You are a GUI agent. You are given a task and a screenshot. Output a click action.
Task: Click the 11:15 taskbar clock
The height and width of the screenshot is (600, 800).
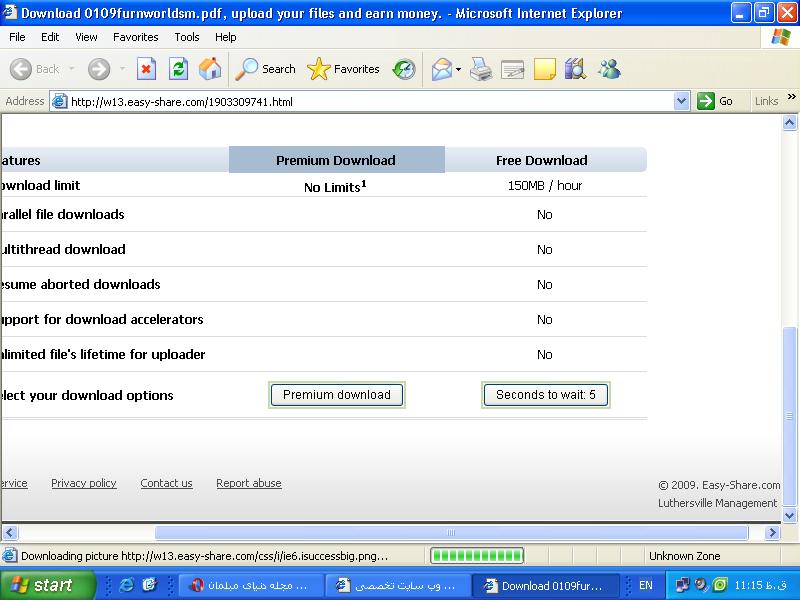pos(760,585)
